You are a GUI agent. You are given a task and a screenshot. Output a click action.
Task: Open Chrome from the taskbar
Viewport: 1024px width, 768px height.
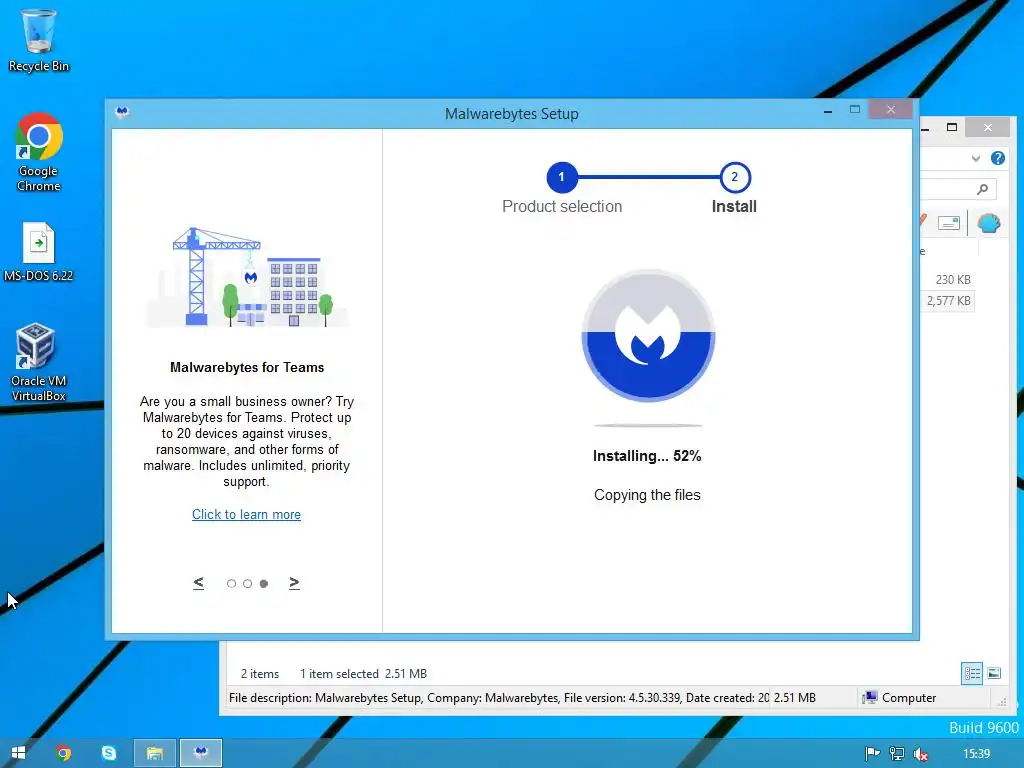tap(63, 753)
